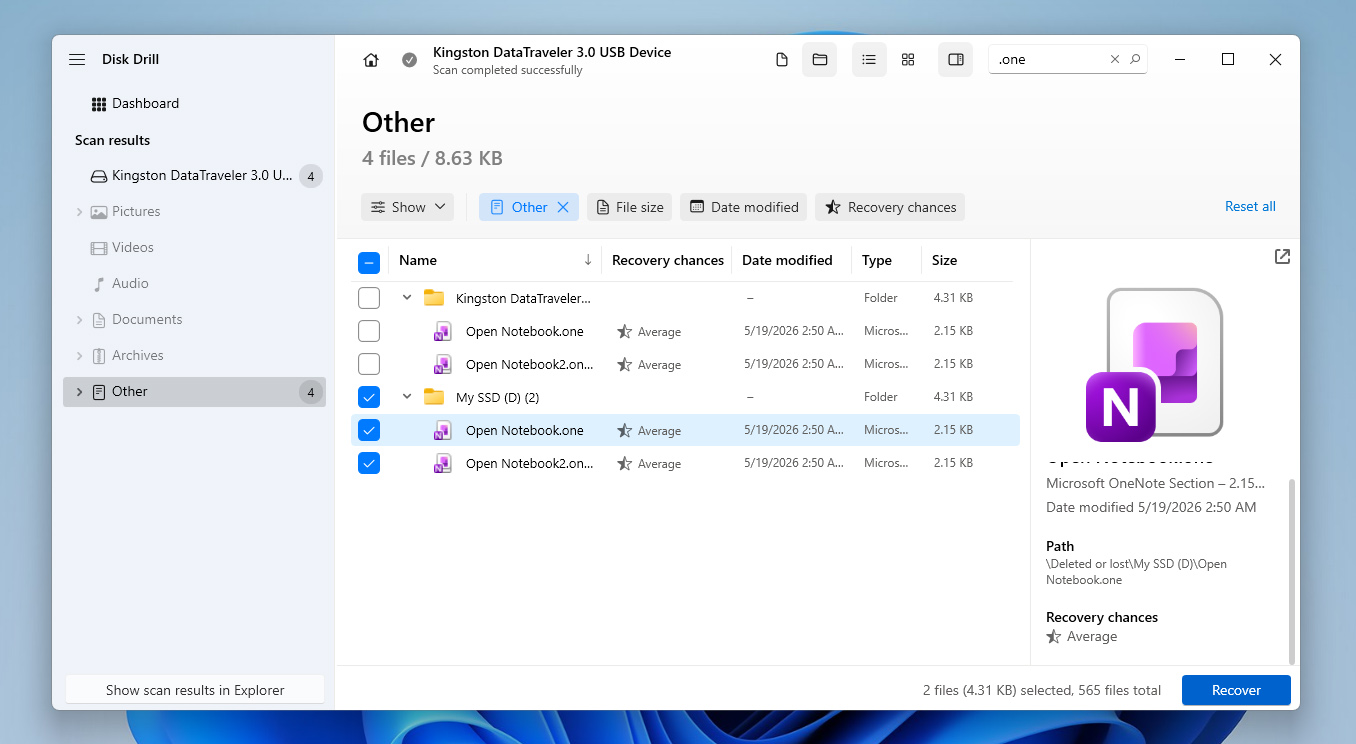Click the Videos film icon

click(x=99, y=248)
